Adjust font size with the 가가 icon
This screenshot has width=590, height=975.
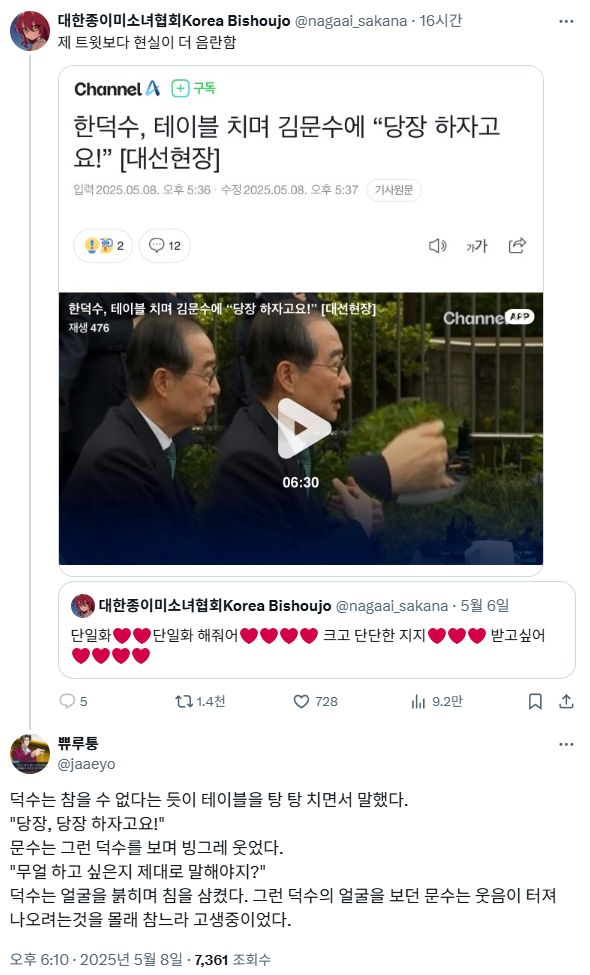coord(477,246)
